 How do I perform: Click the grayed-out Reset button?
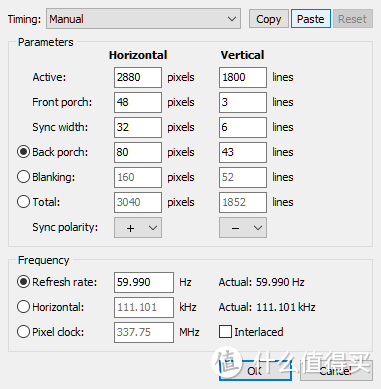352,19
